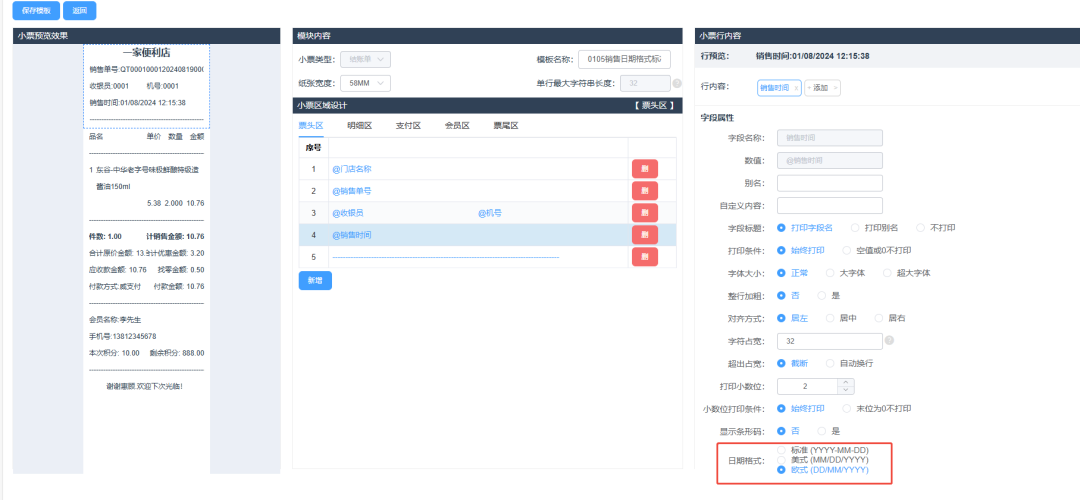
Task: Click the 模板名称 text field
Action: tap(624, 60)
